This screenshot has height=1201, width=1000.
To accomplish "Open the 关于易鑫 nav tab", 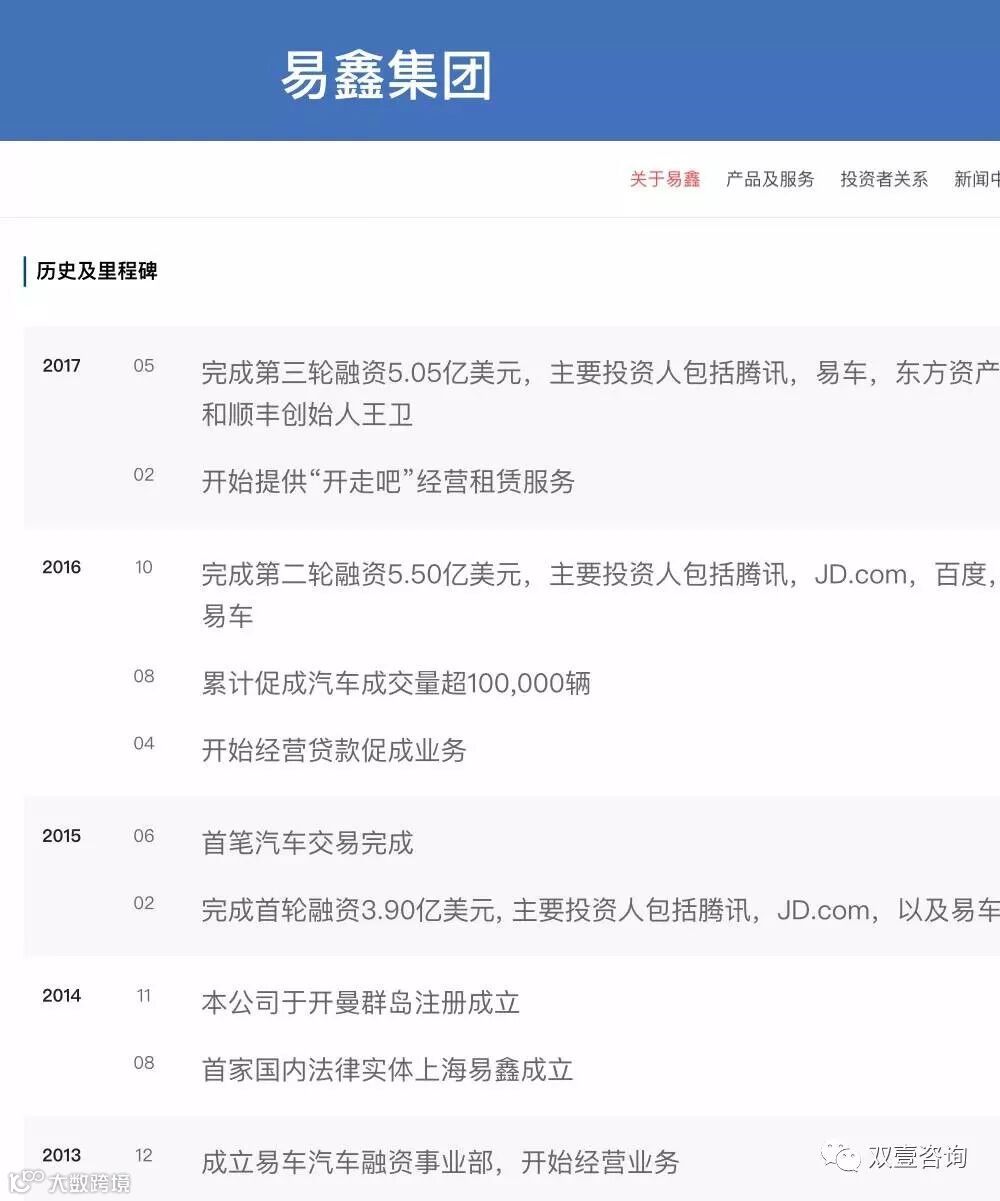I will coord(665,180).
